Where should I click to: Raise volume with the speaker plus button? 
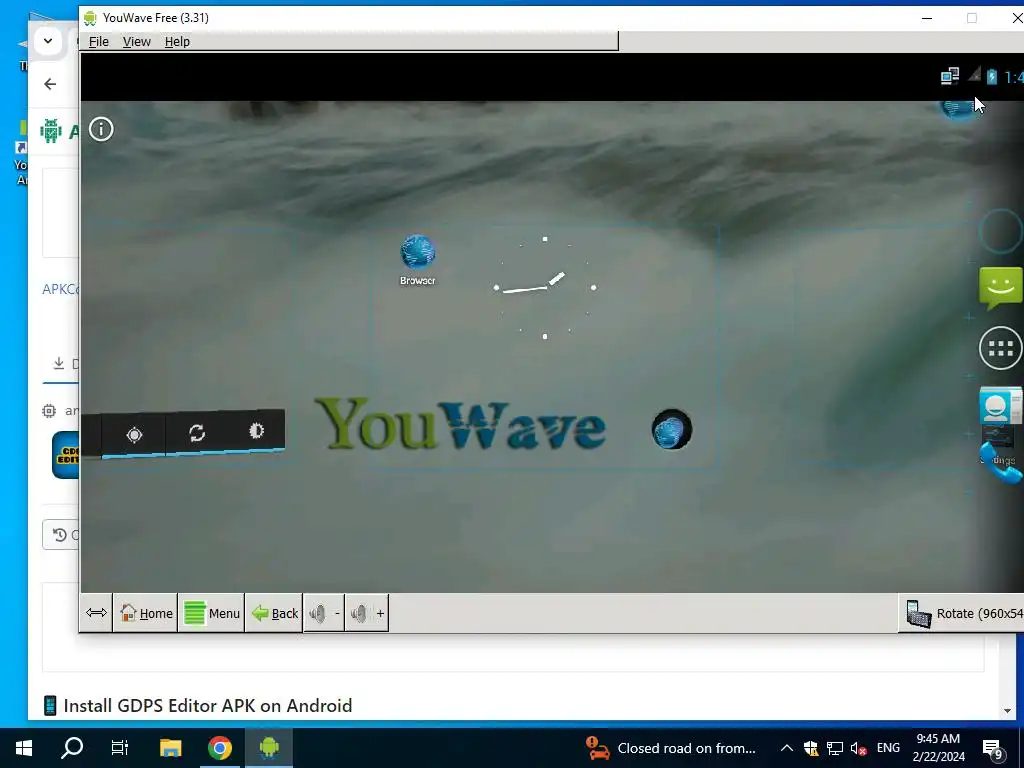367,613
